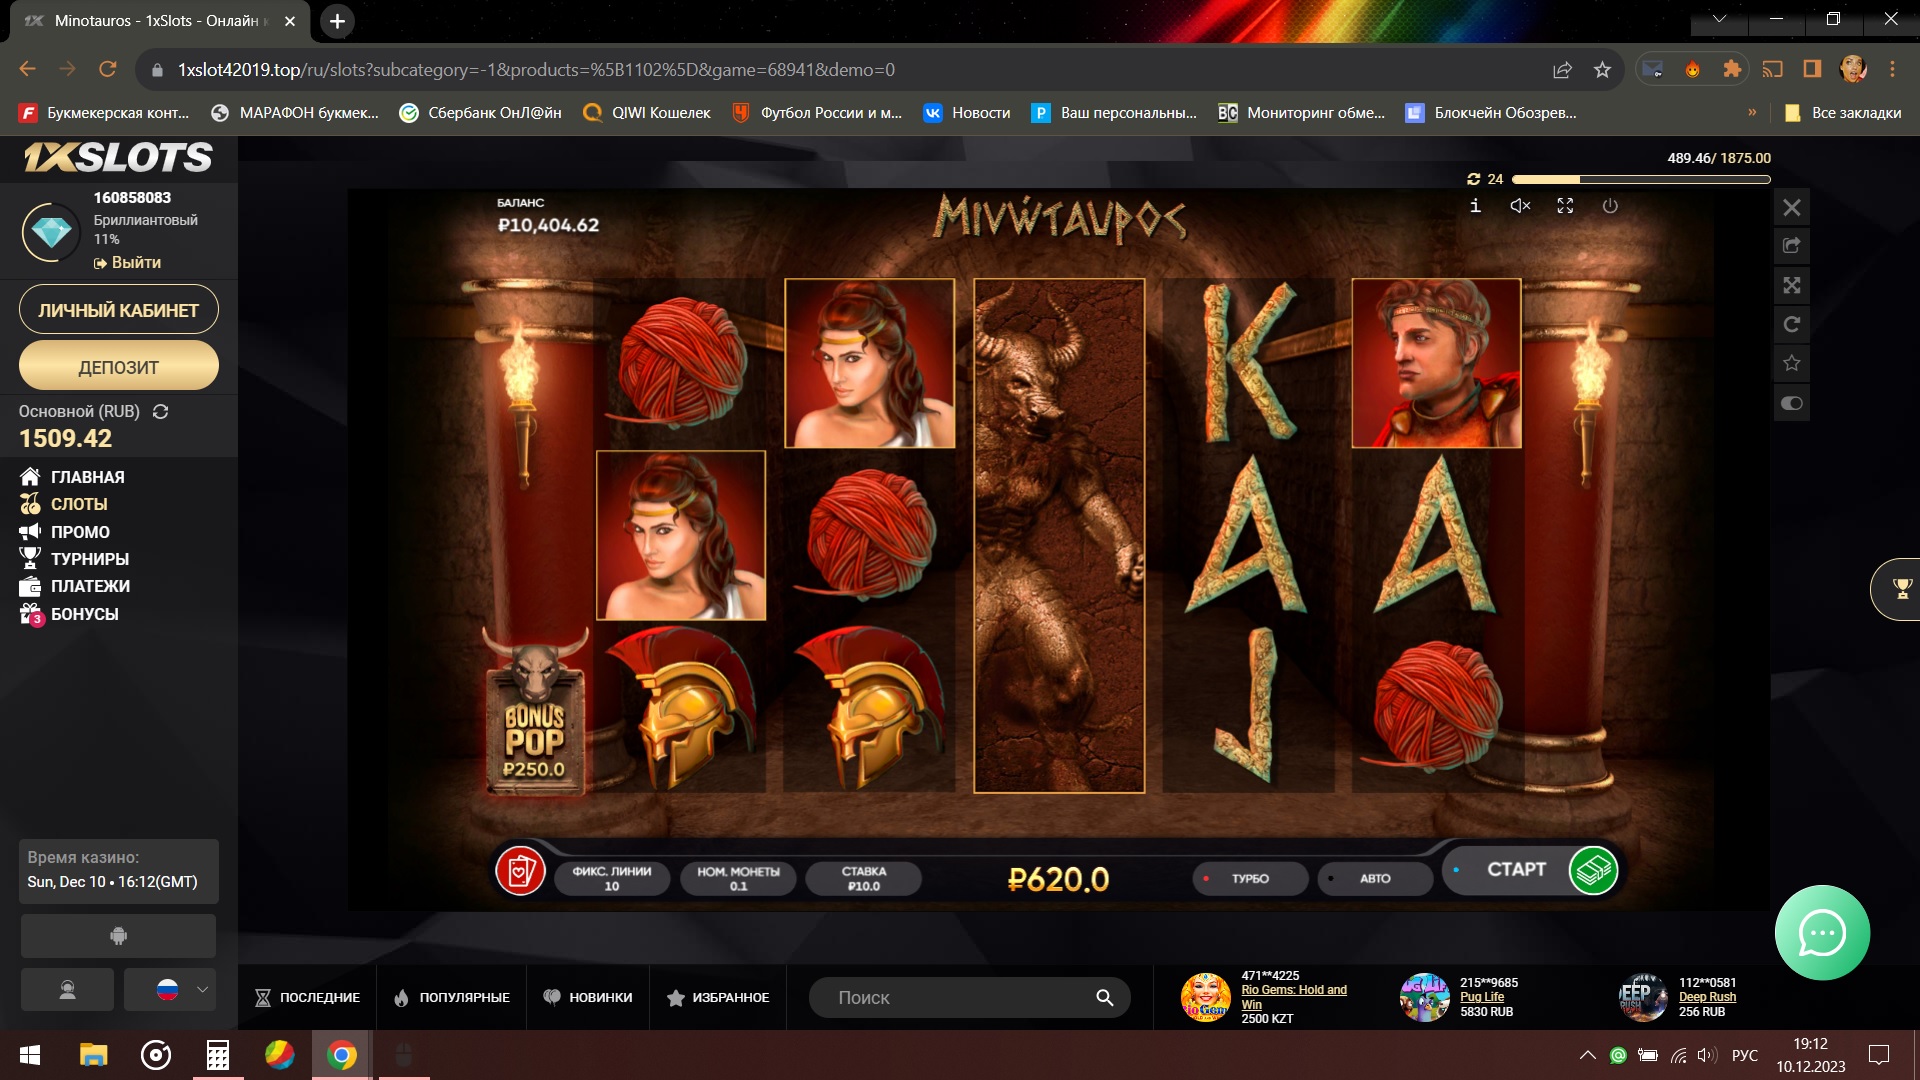The height and width of the screenshot is (1080, 1920).
Task: Open the game info icon
Action: tap(1475, 206)
